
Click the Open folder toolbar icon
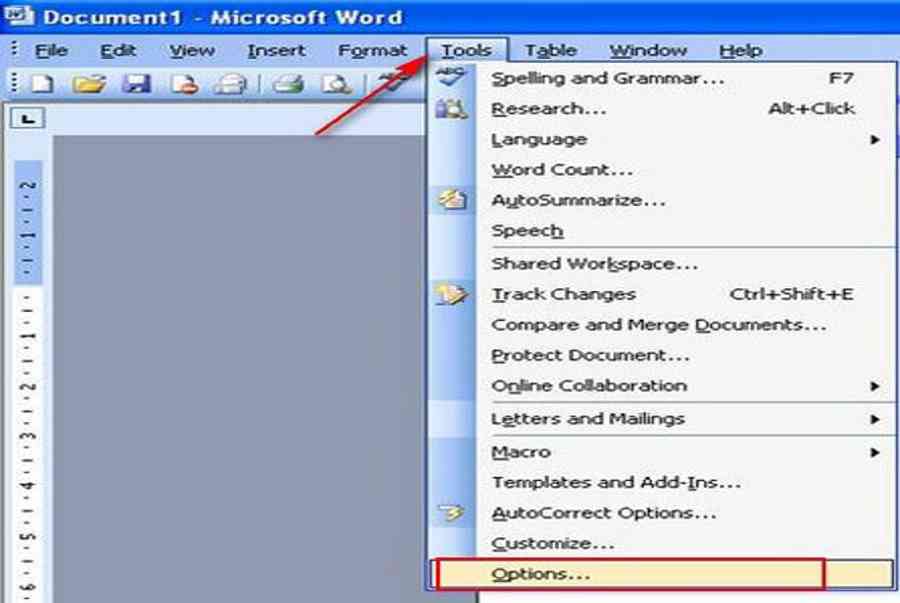[x=89, y=84]
